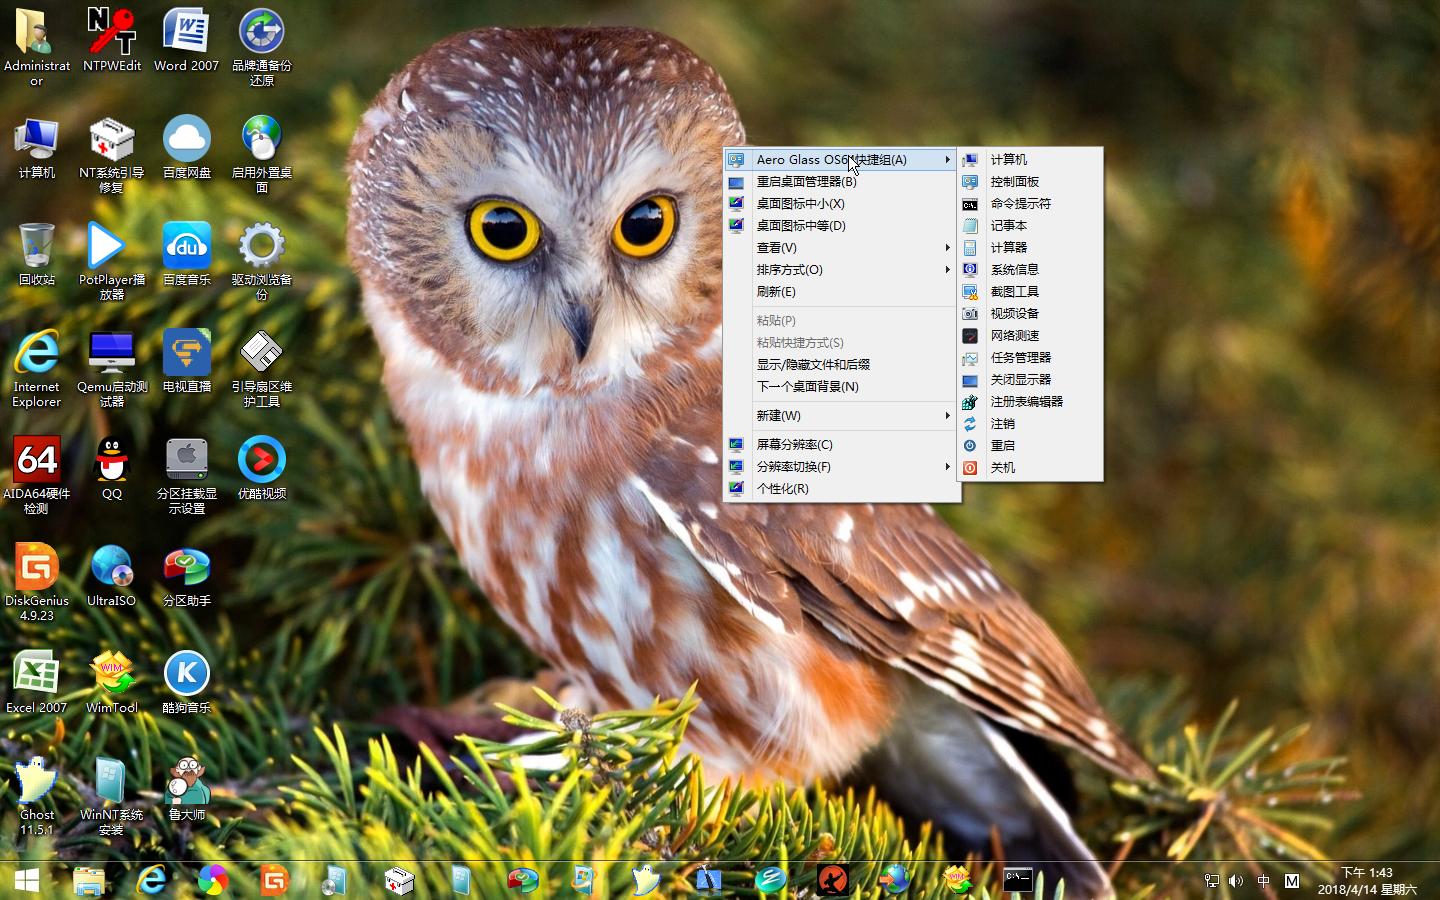Open the Word 2007 desktop shortcut
This screenshot has height=900, width=1440.
pos(186,40)
